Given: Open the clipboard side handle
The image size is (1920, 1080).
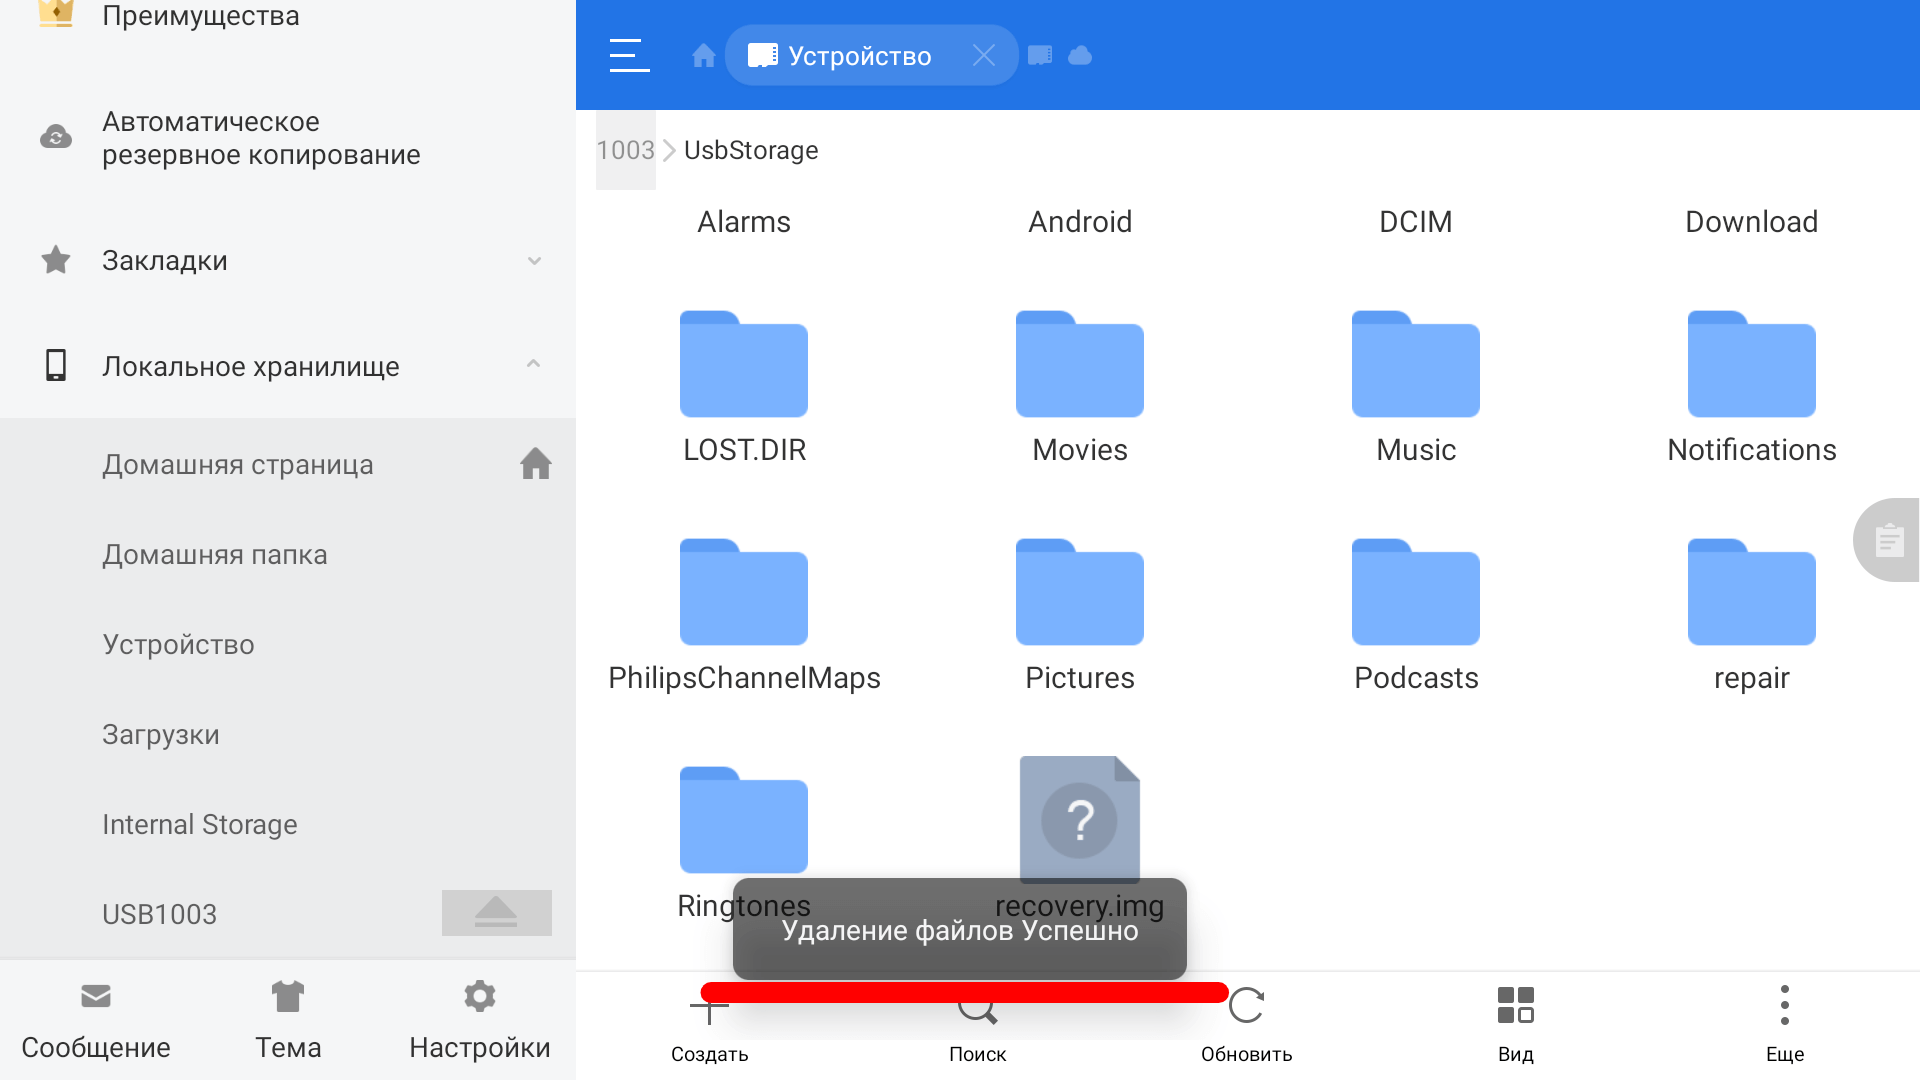Looking at the screenshot, I should click(x=1887, y=540).
